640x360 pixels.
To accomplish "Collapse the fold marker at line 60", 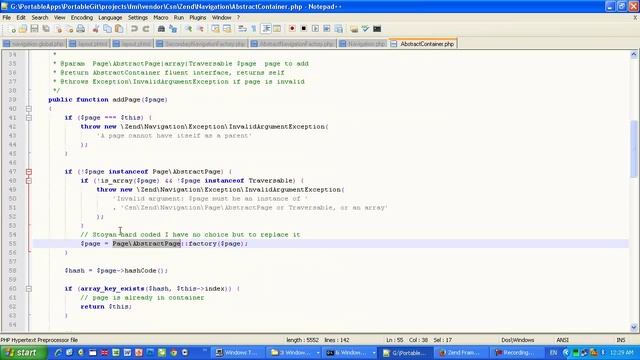I will tap(29, 289).
